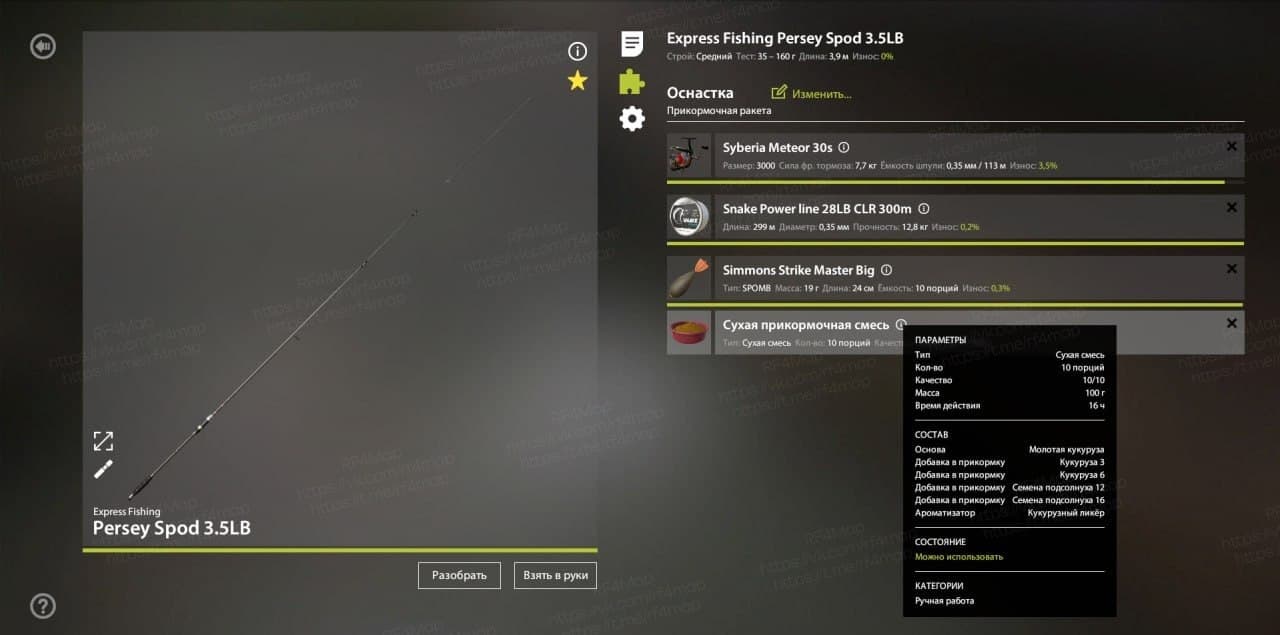Remove the Syberia Meteor 30s reel
This screenshot has height=635, width=1280.
pos(1231,147)
